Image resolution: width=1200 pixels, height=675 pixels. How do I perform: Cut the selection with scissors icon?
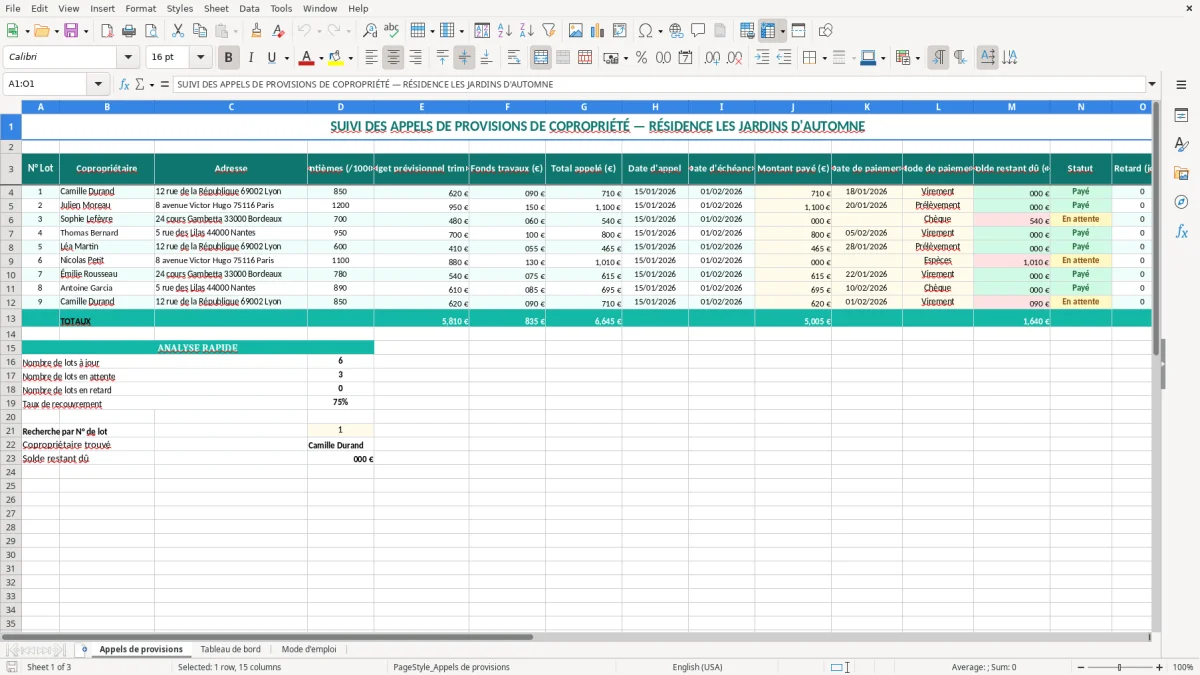[178, 31]
